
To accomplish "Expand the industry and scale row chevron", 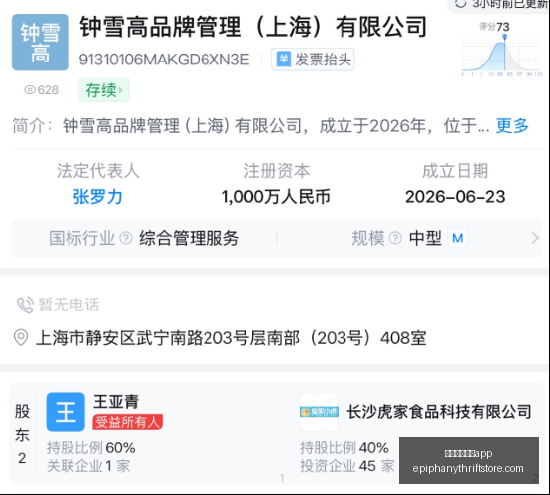I will click(x=535, y=238).
